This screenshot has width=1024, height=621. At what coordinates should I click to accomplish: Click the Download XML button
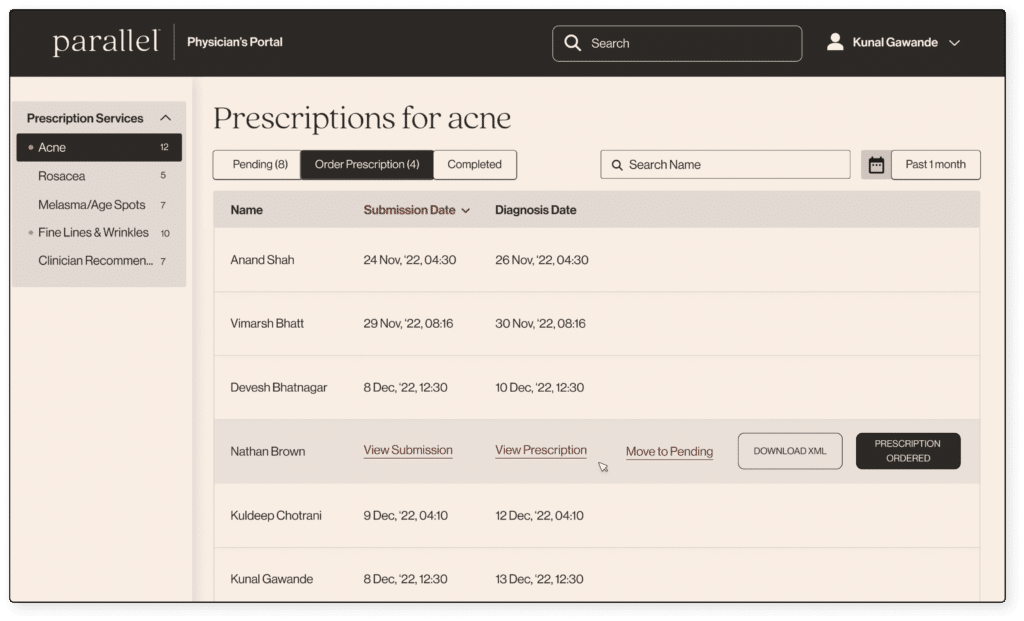pos(789,451)
